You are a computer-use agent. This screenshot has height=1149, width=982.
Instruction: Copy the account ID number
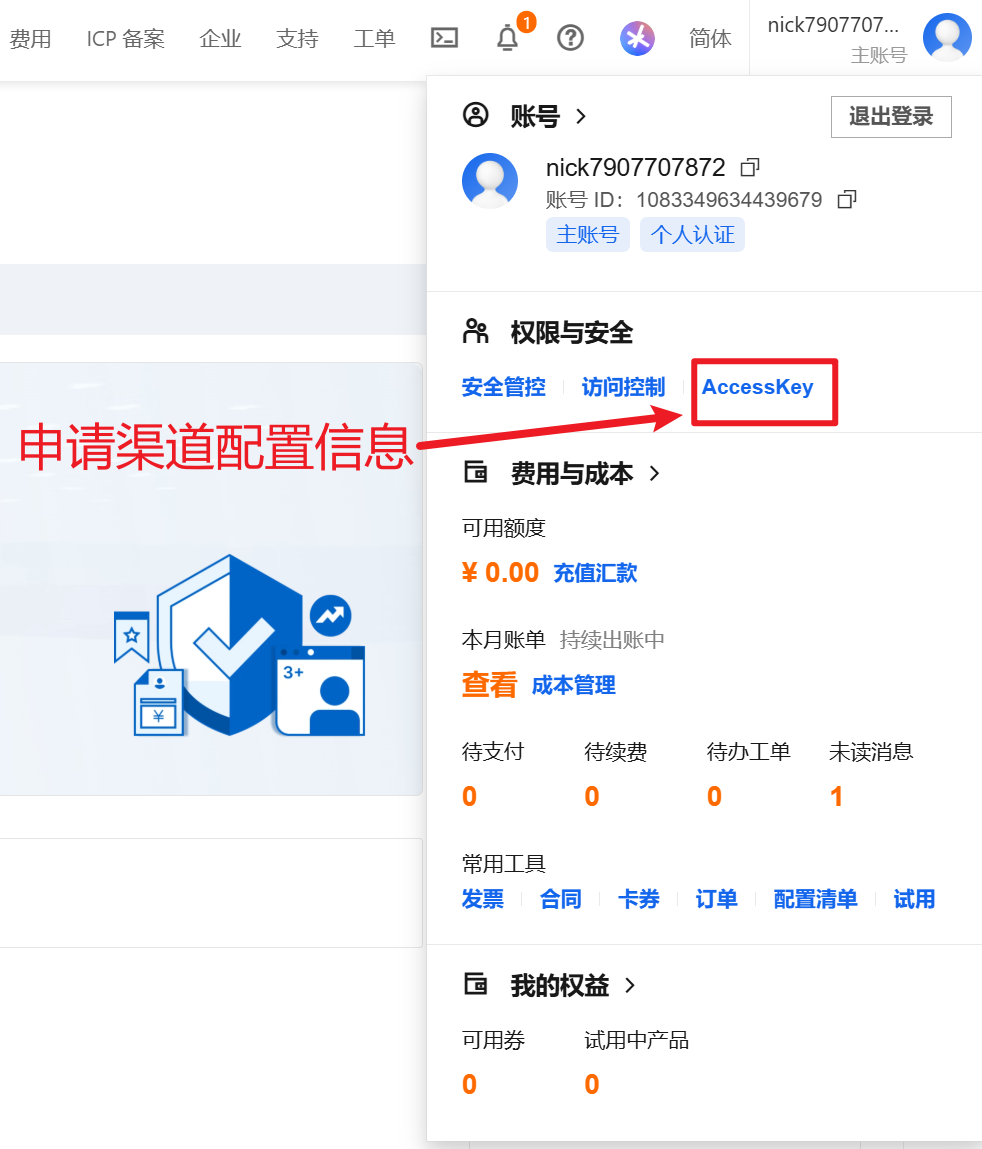(847, 200)
